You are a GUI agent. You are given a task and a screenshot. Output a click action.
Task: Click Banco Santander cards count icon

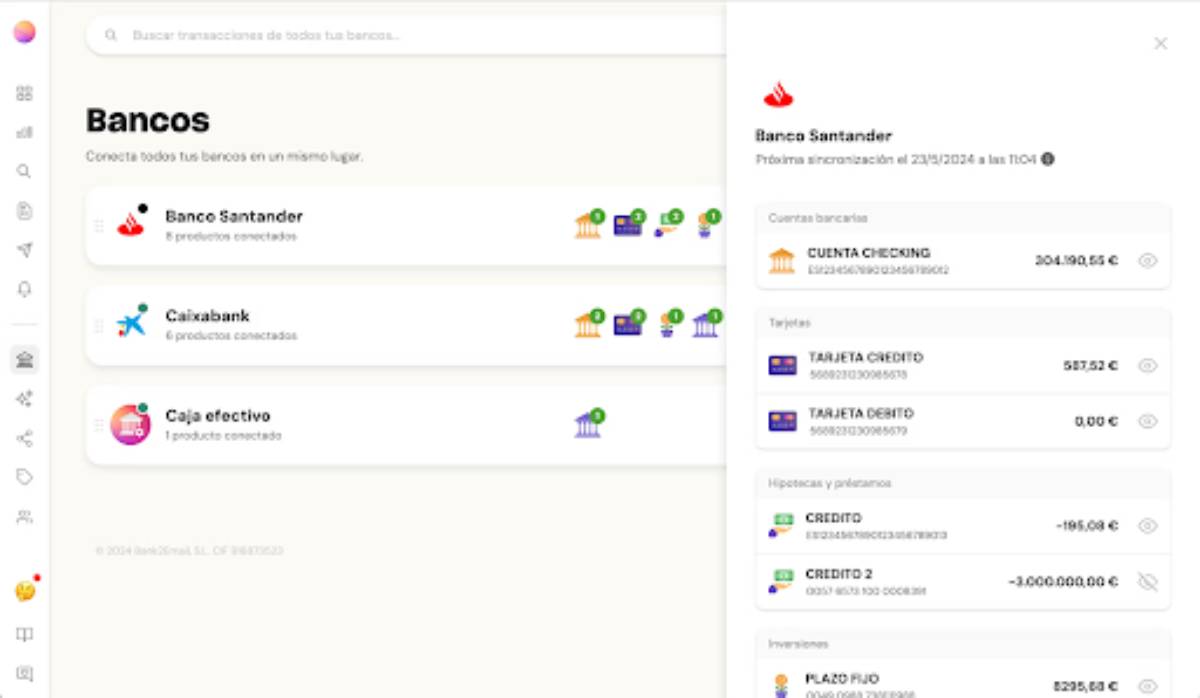(629, 225)
